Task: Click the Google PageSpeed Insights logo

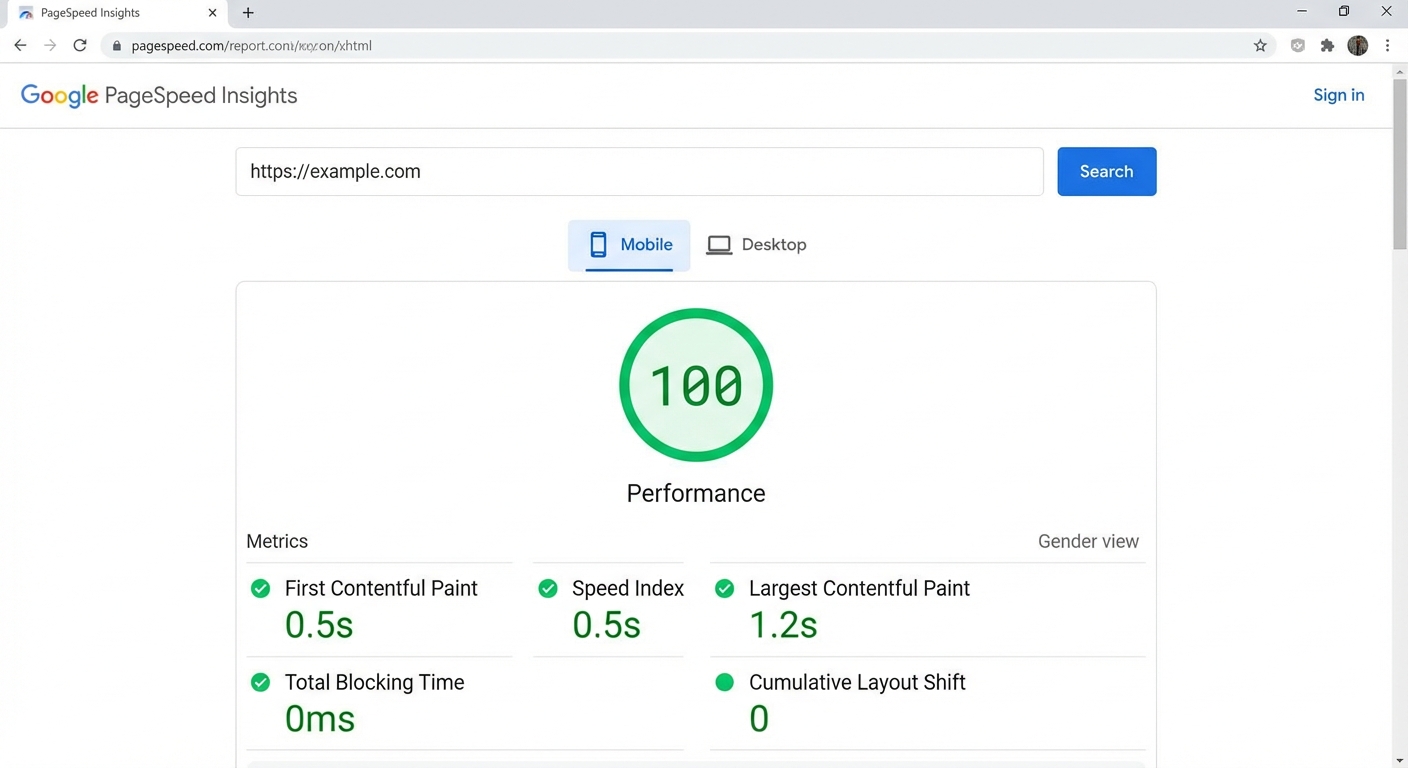Action: pos(159,96)
